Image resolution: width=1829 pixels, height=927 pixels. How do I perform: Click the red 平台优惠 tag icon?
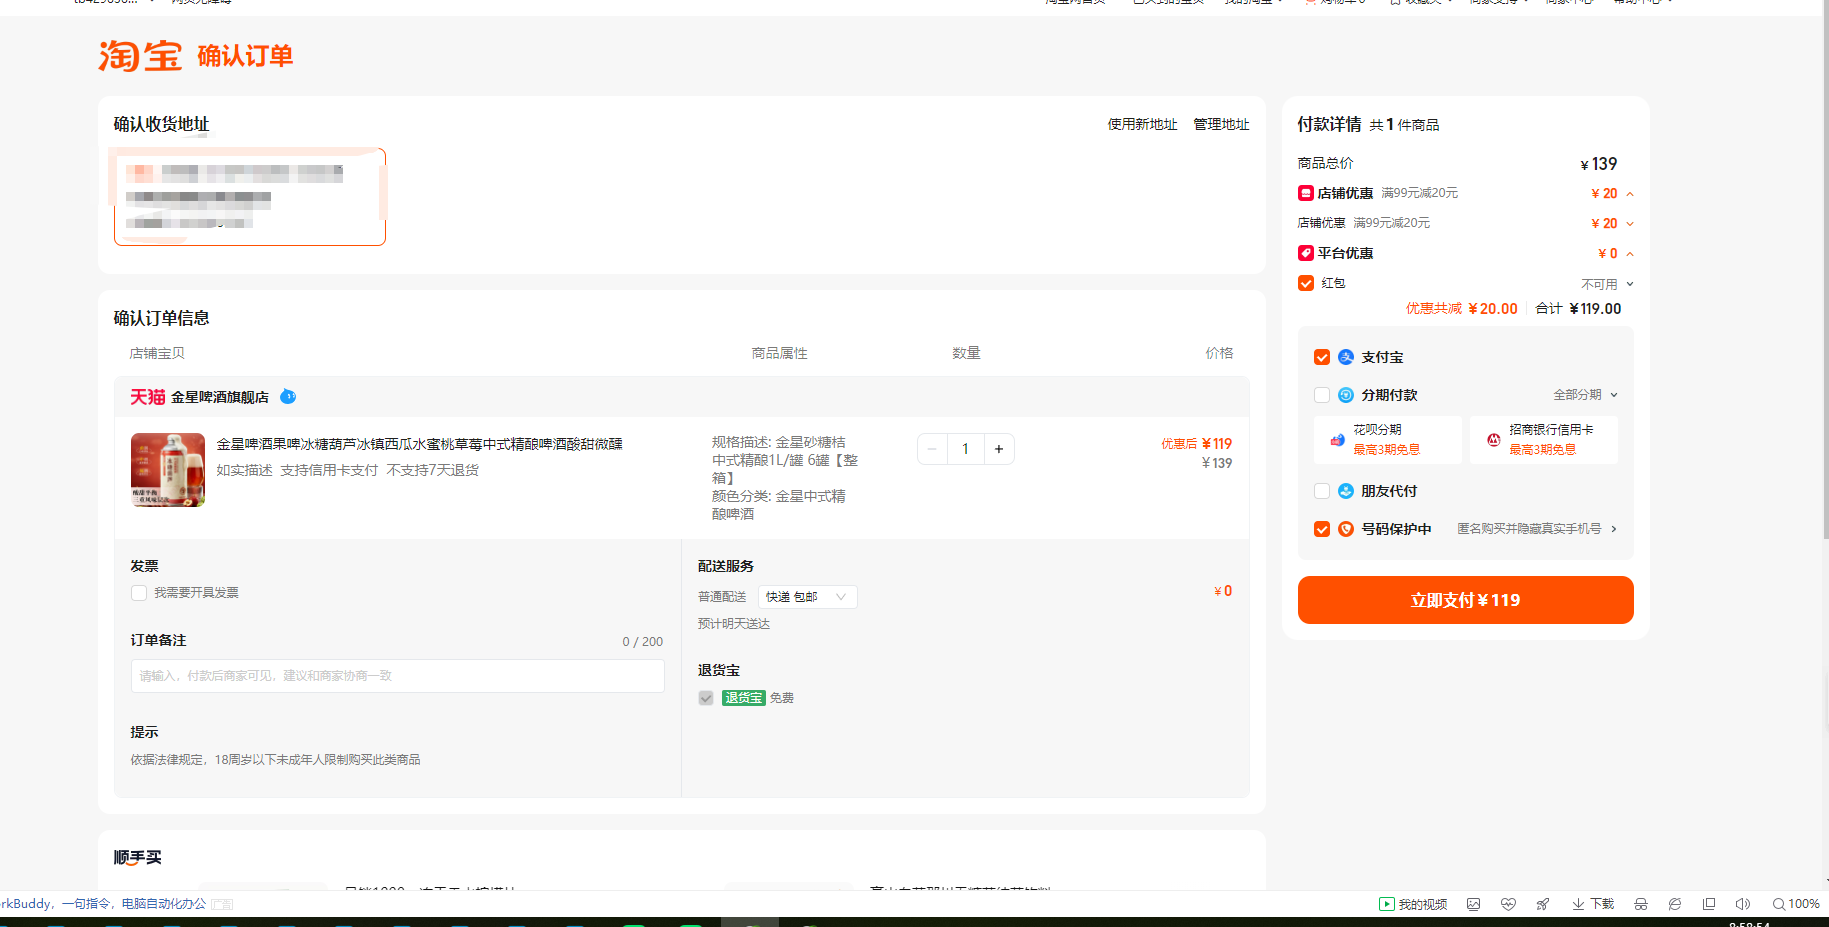pyautogui.click(x=1306, y=253)
